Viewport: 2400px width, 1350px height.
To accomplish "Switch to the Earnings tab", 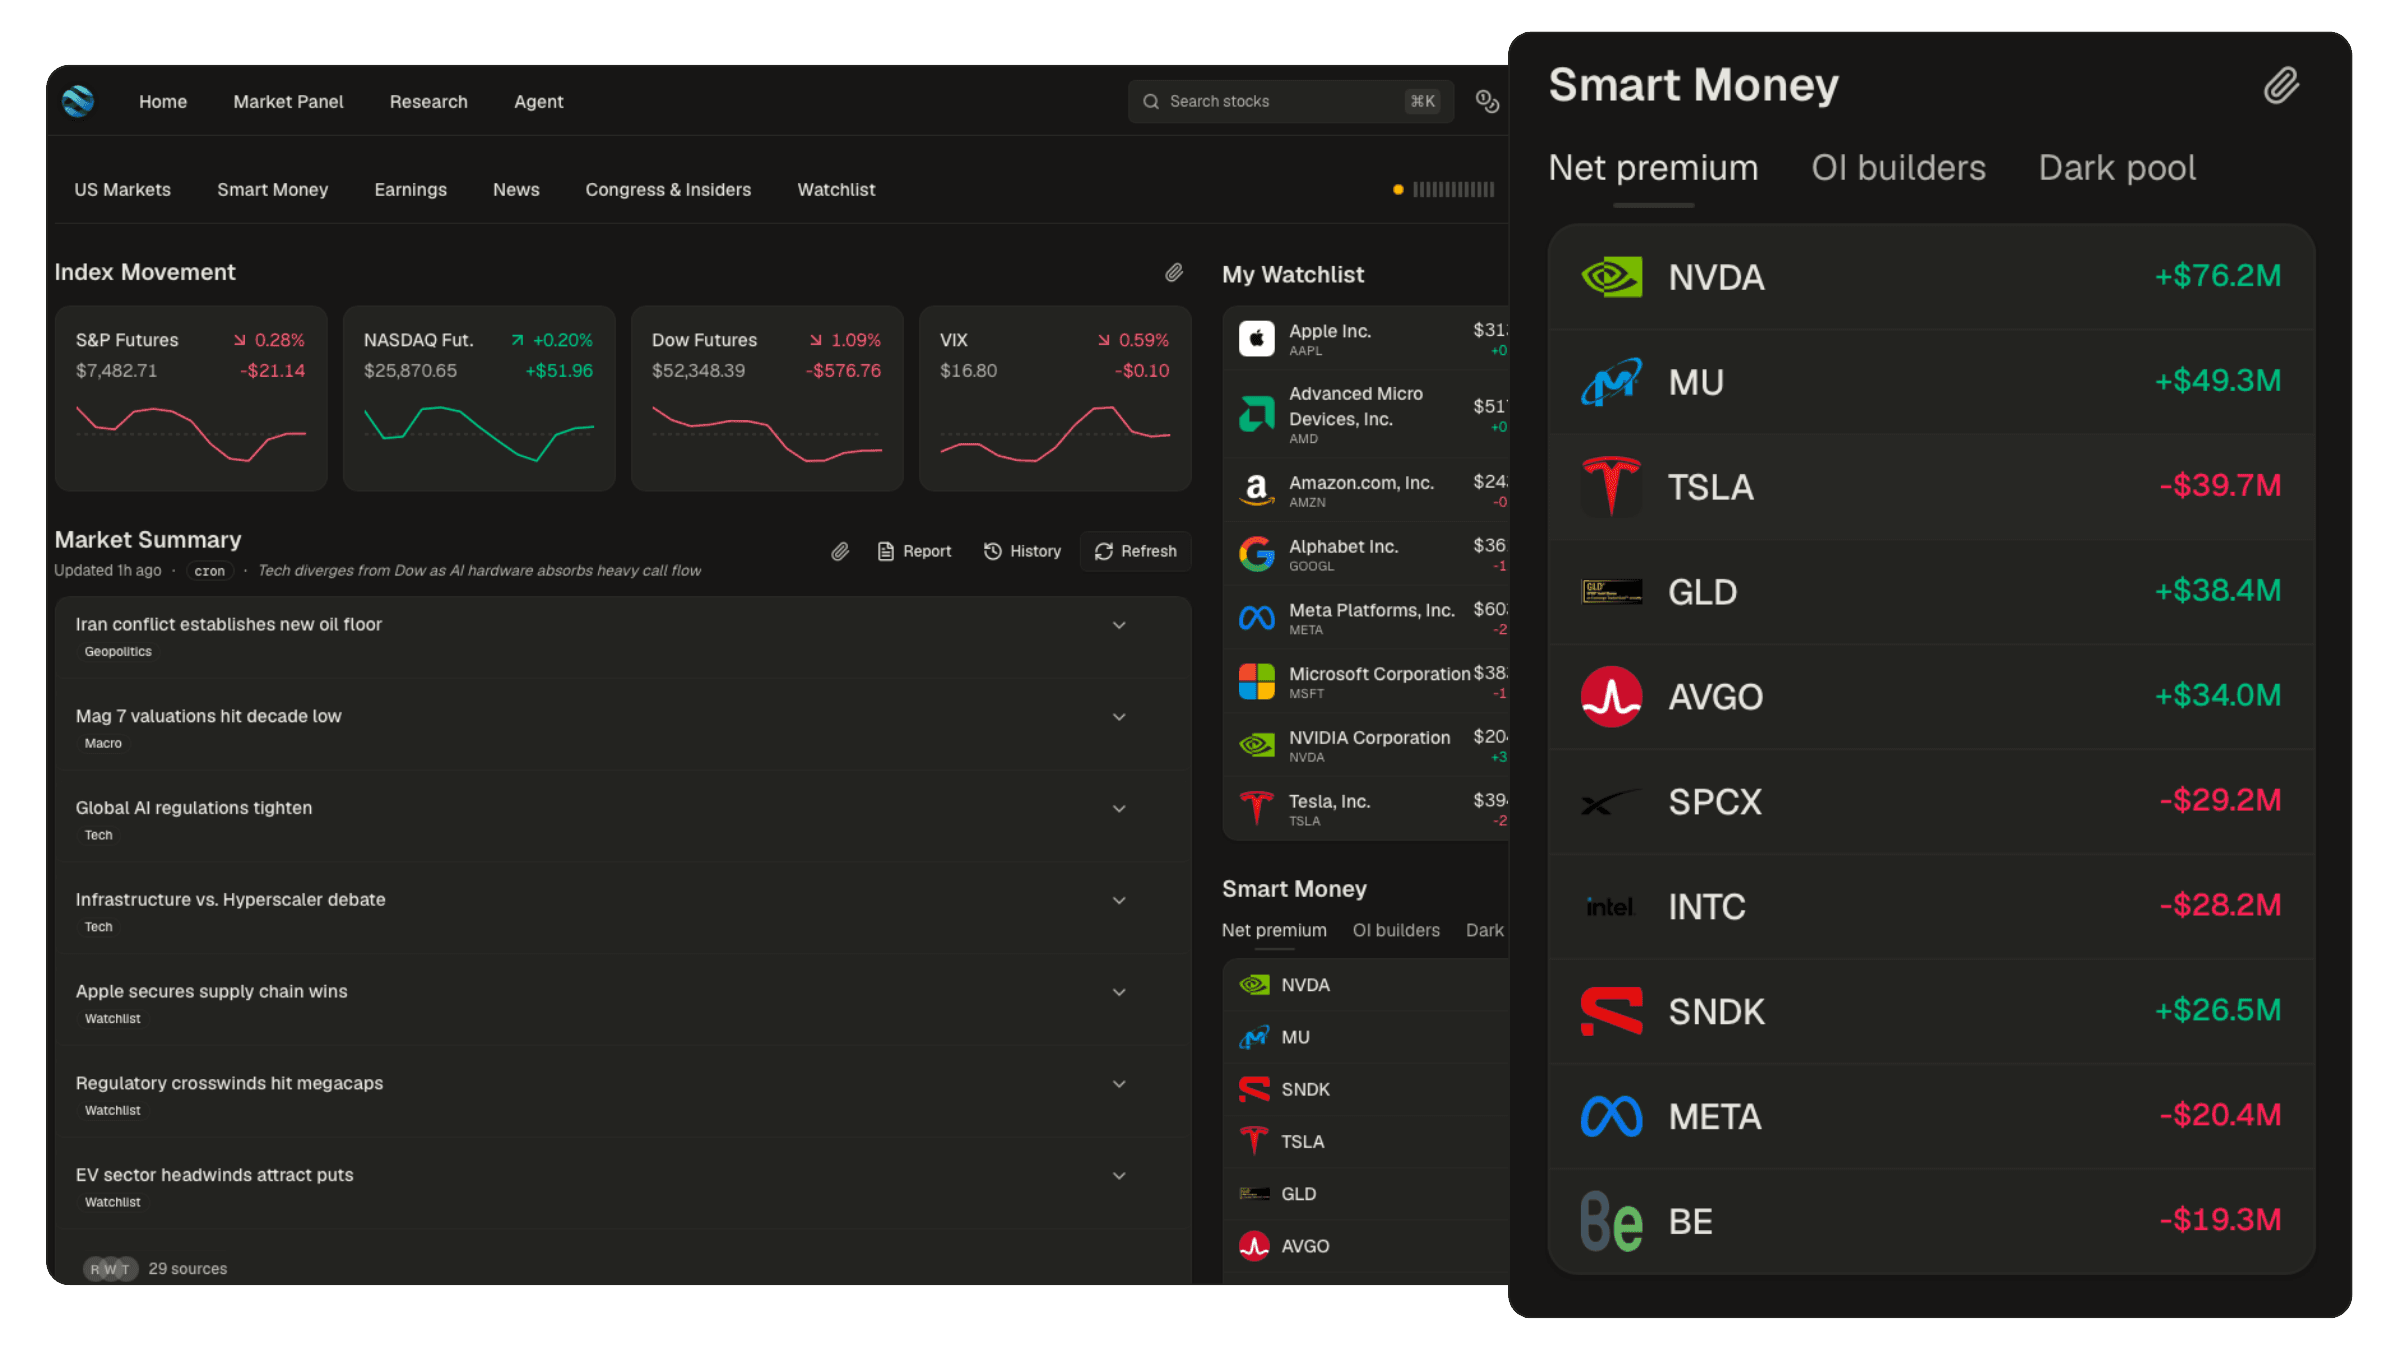I will pyautogui.click(x=410, y=189).
